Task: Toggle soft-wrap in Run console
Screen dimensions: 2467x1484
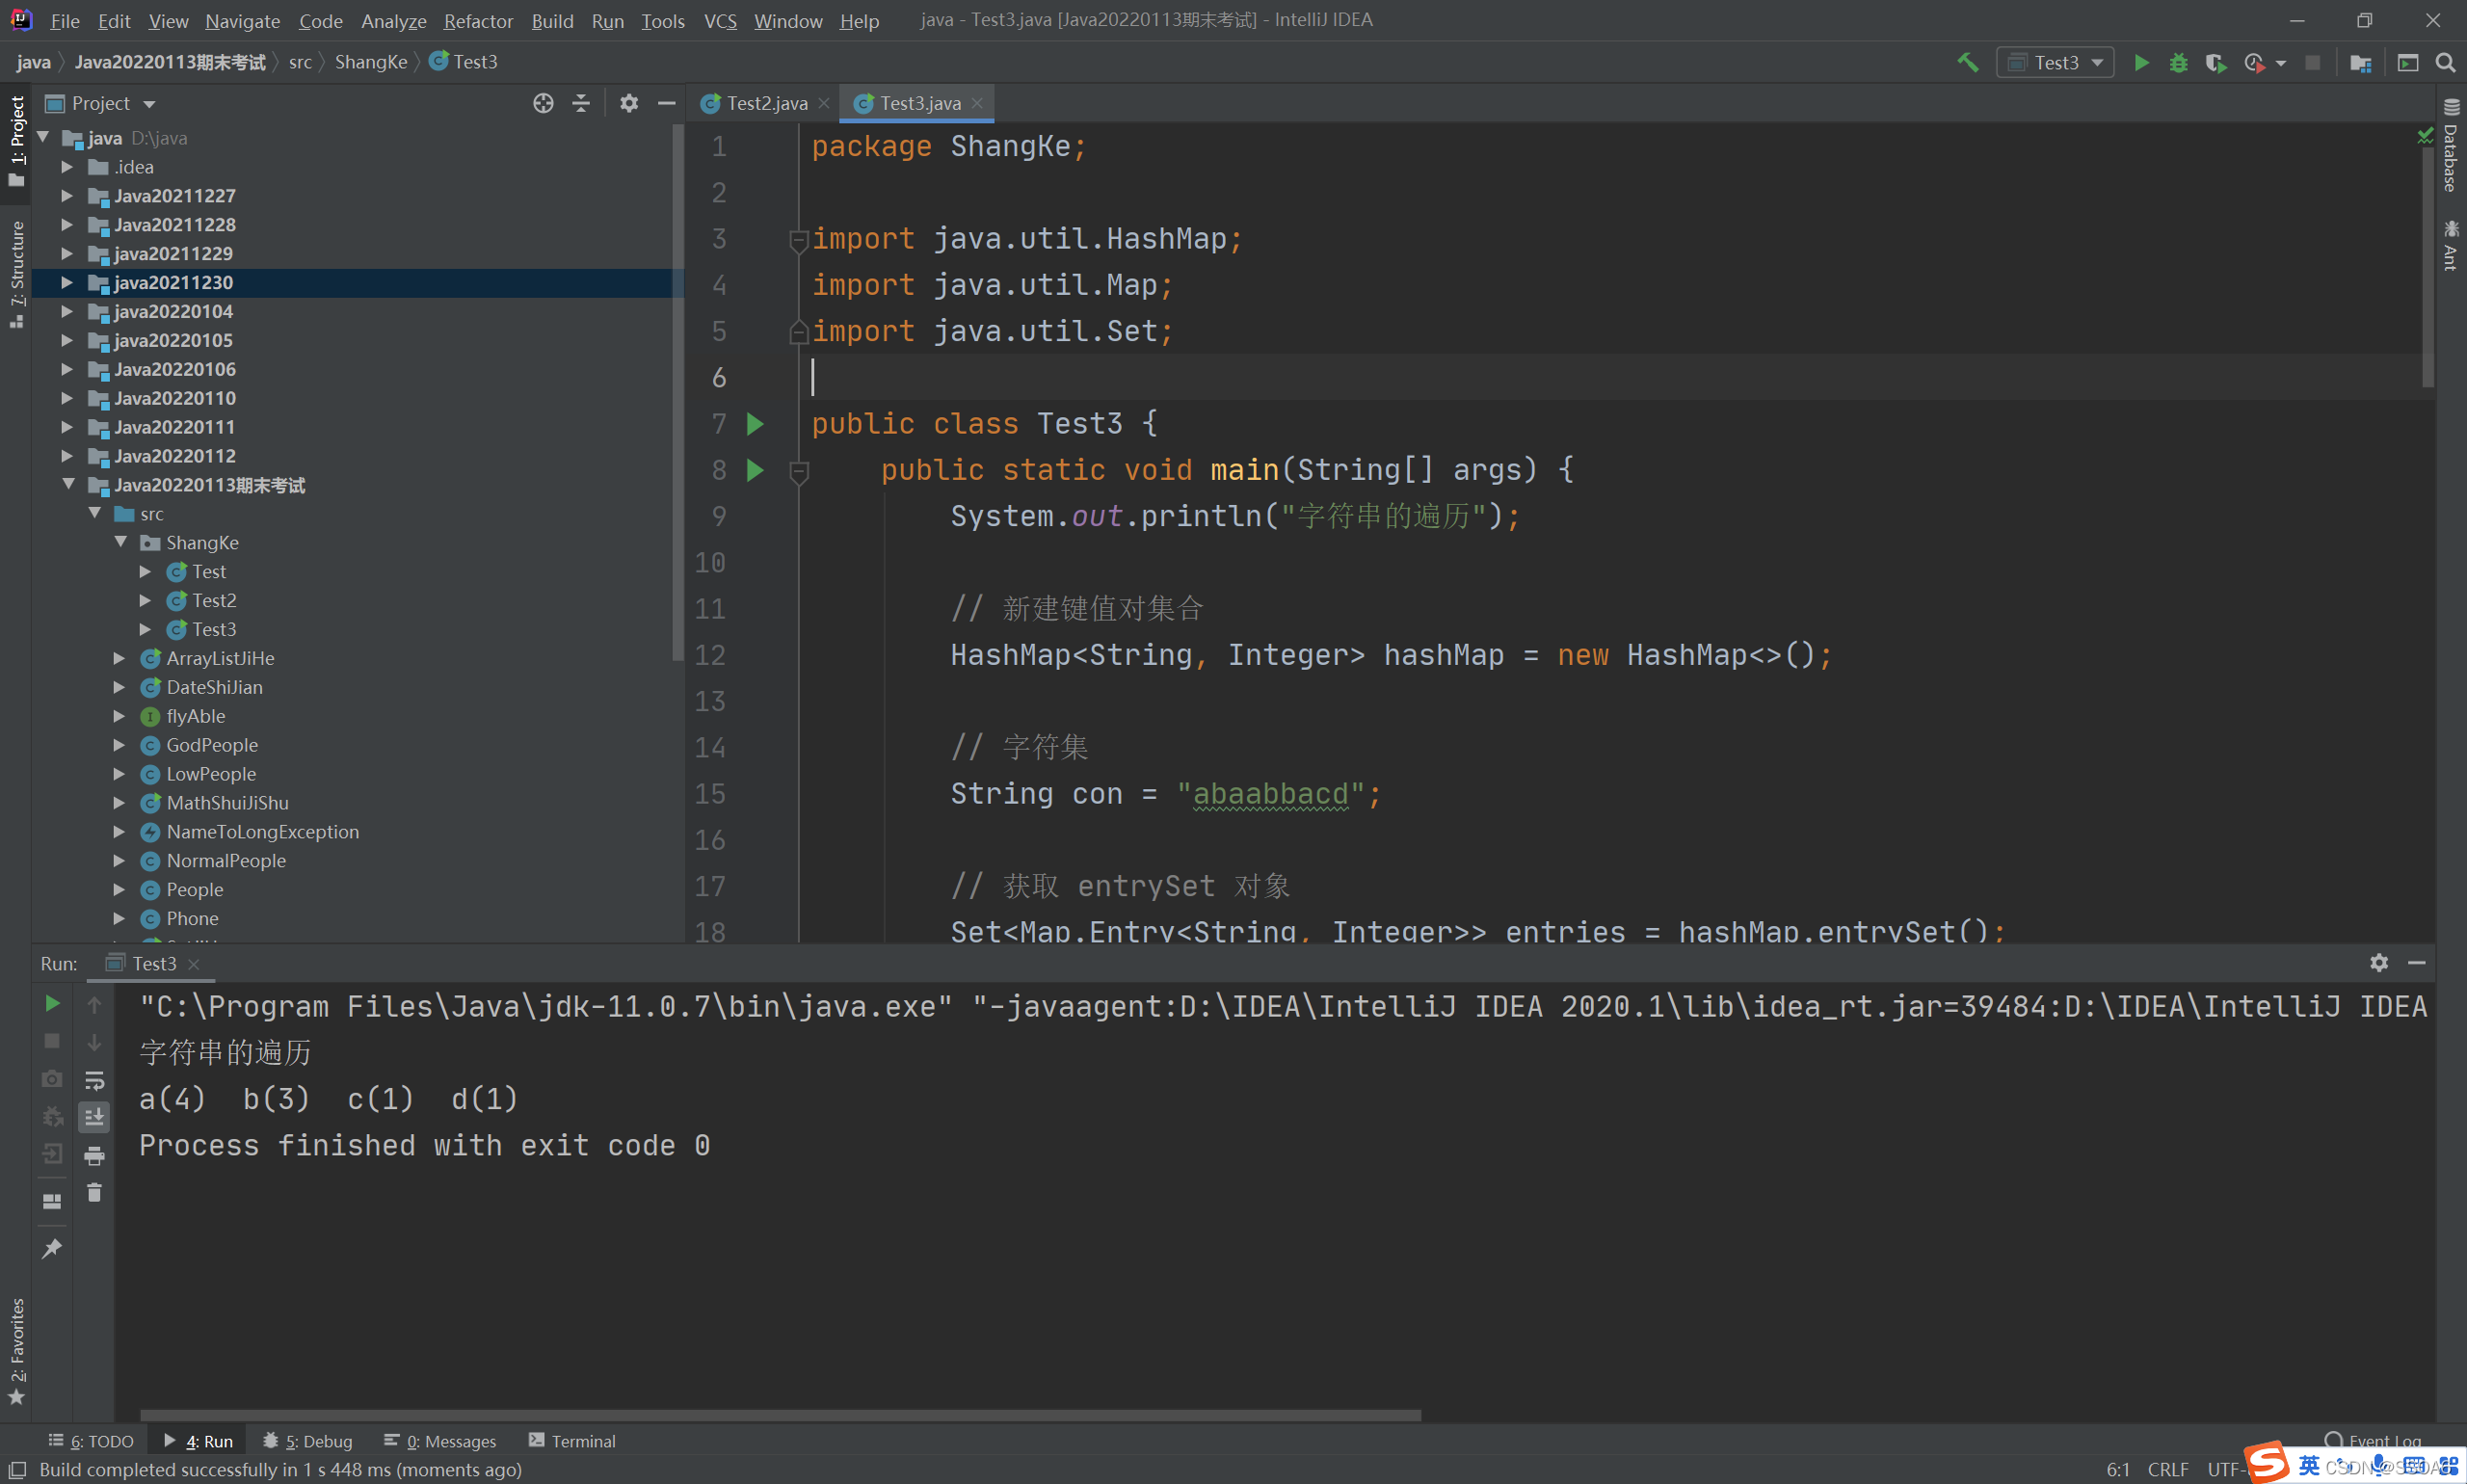Action: [x=94, y=1080]
